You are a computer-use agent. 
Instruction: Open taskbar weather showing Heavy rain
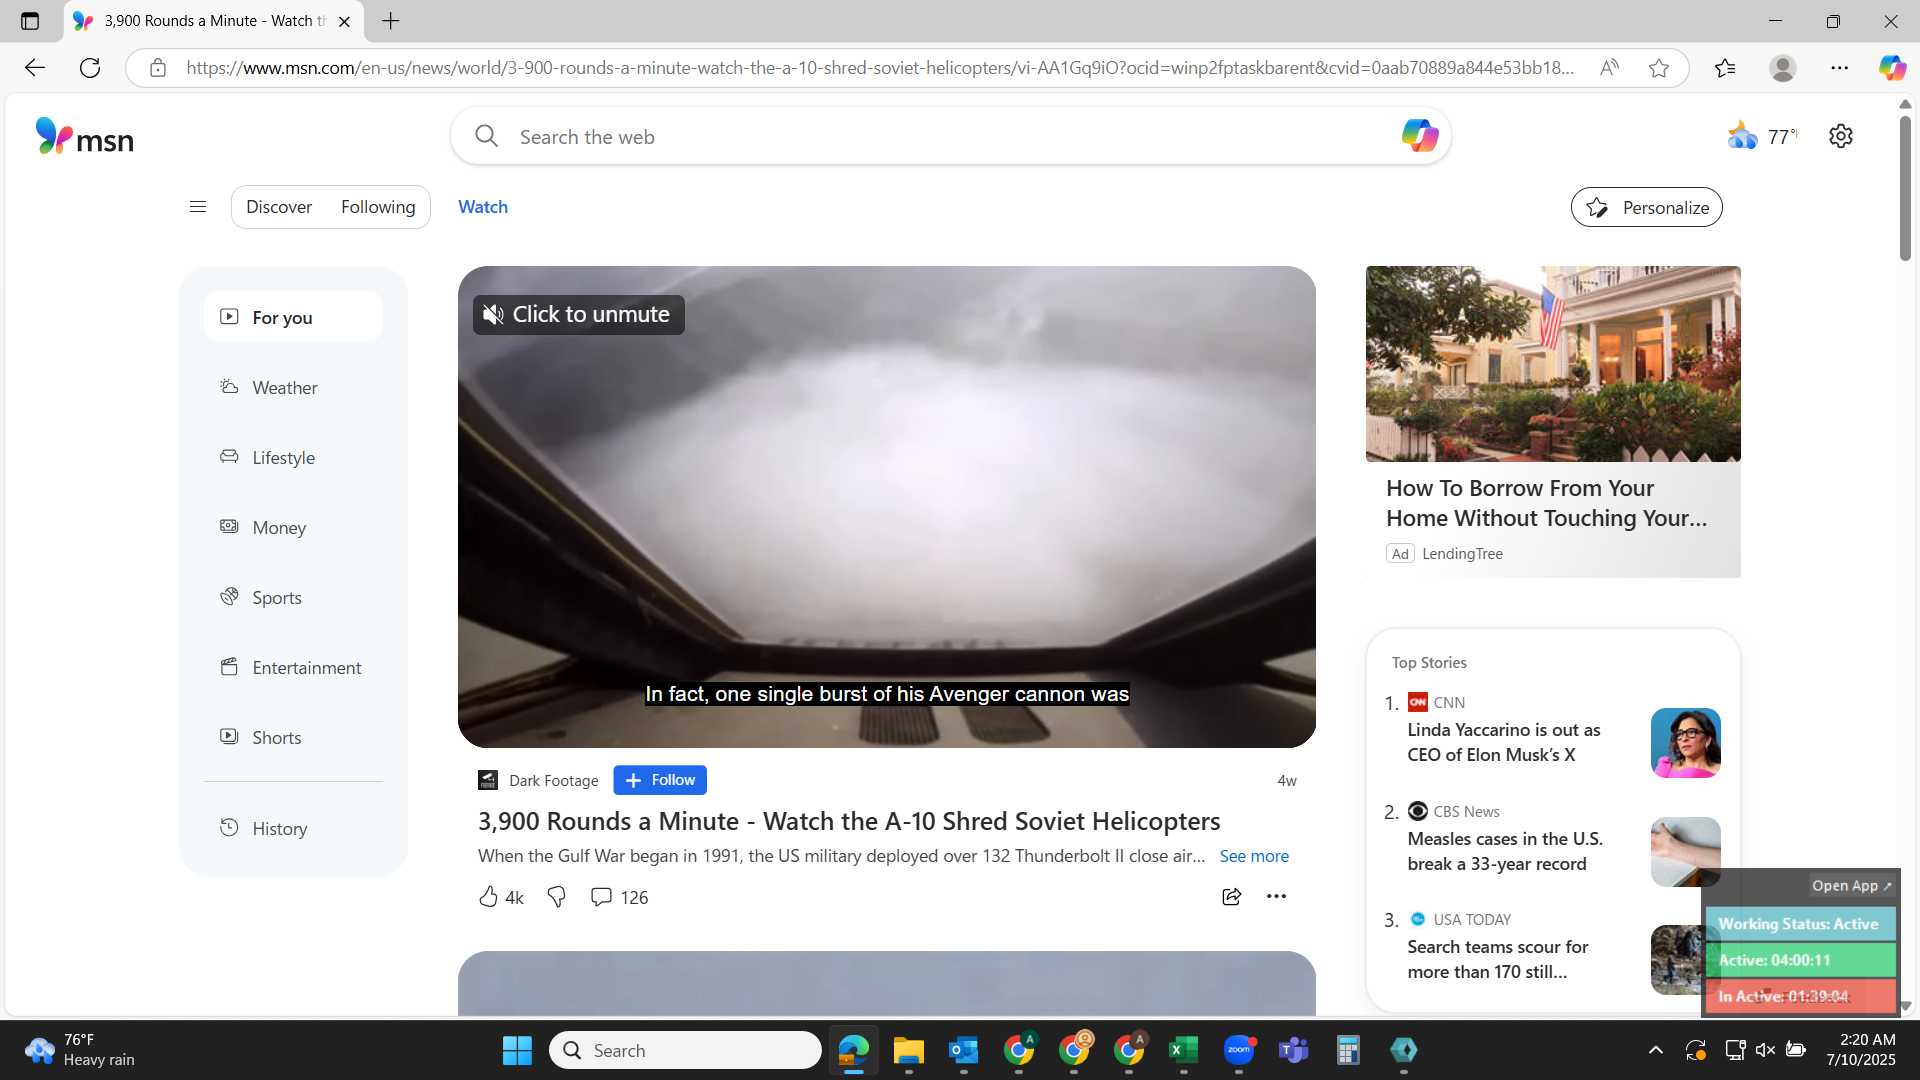[80, 1050]
